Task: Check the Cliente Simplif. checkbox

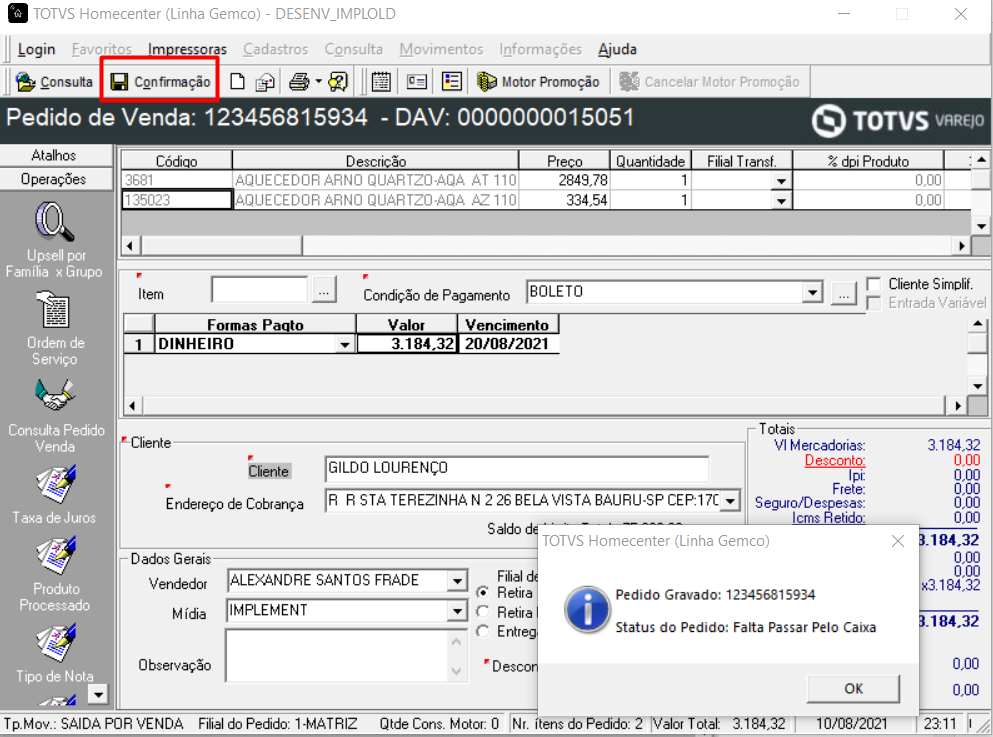Action: 874,284
